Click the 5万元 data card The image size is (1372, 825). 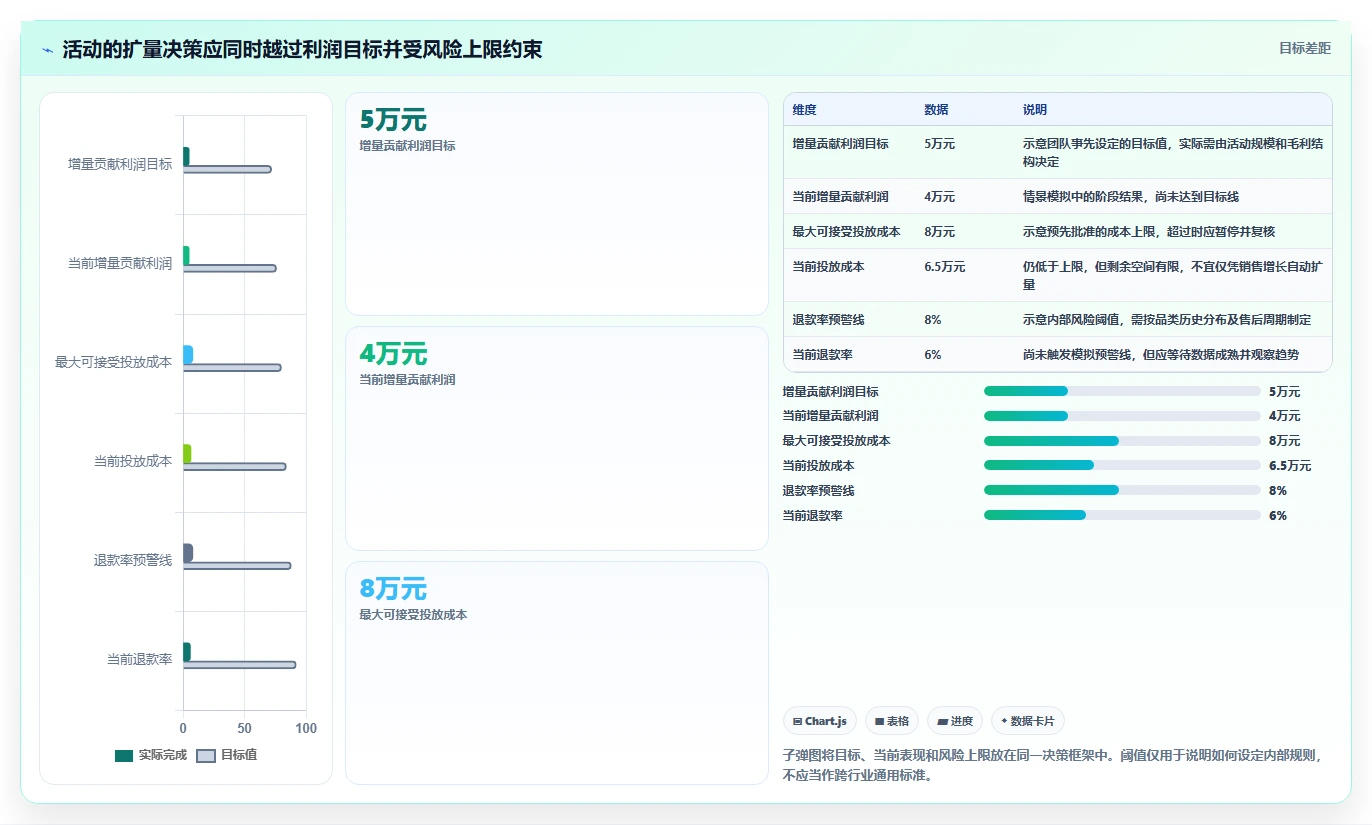pyautogui.click(x=557, y=204)
